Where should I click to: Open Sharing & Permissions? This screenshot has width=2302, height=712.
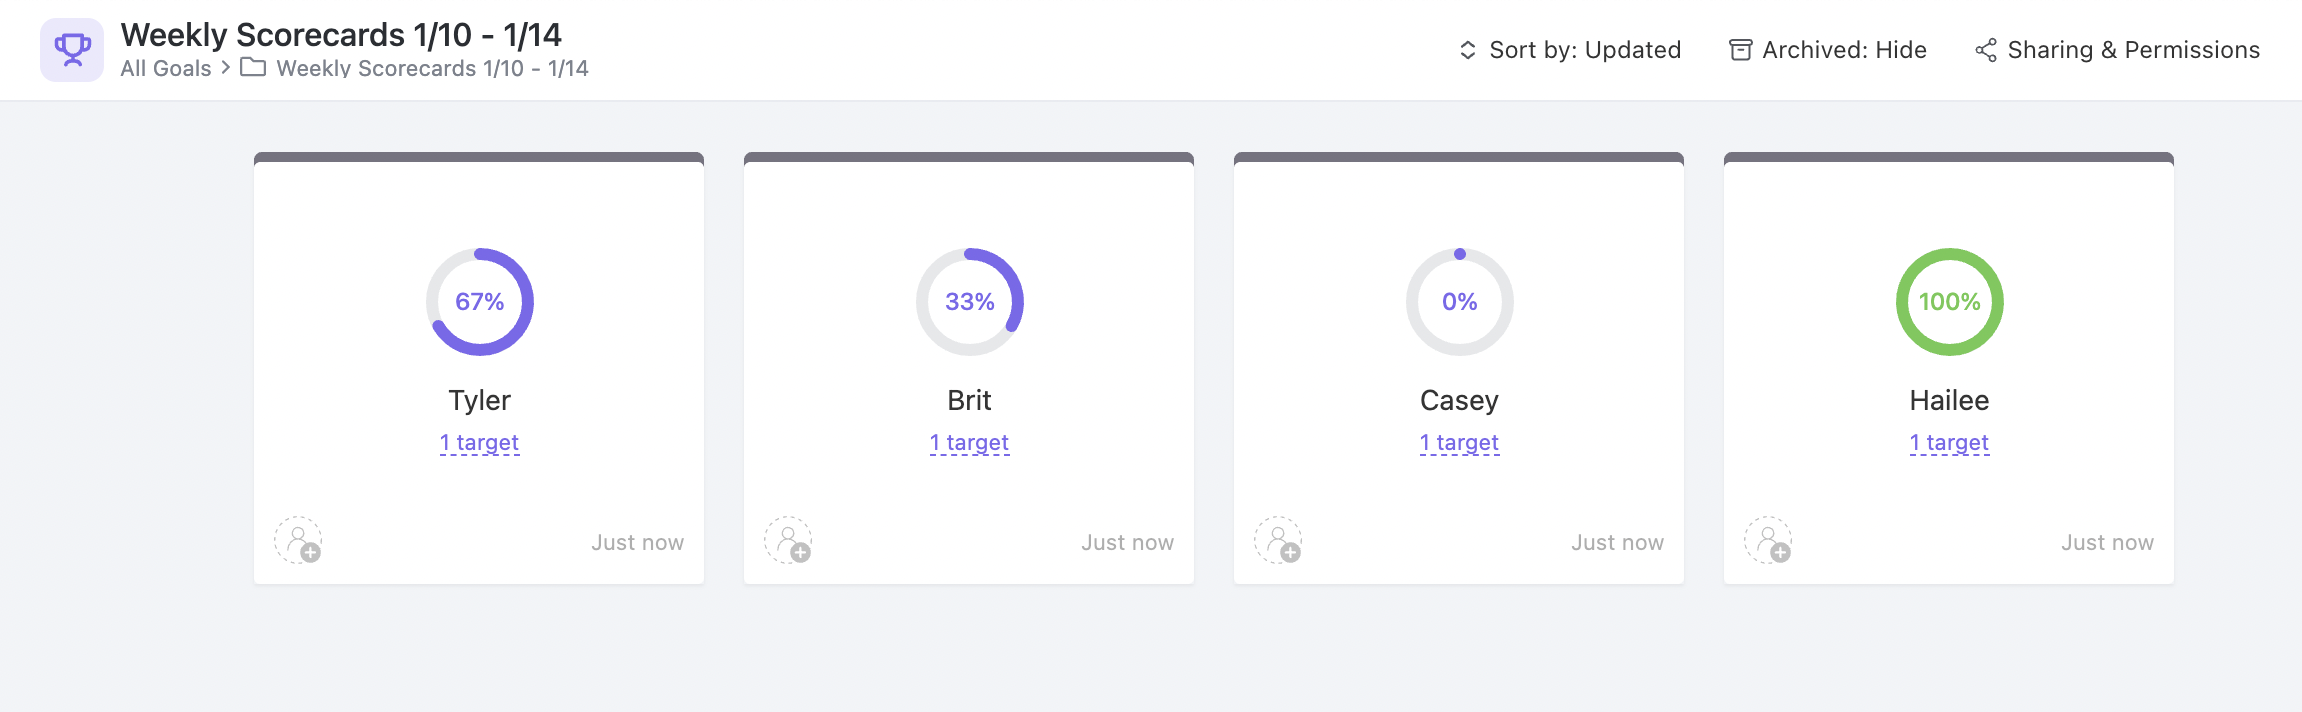[2133, 50]
